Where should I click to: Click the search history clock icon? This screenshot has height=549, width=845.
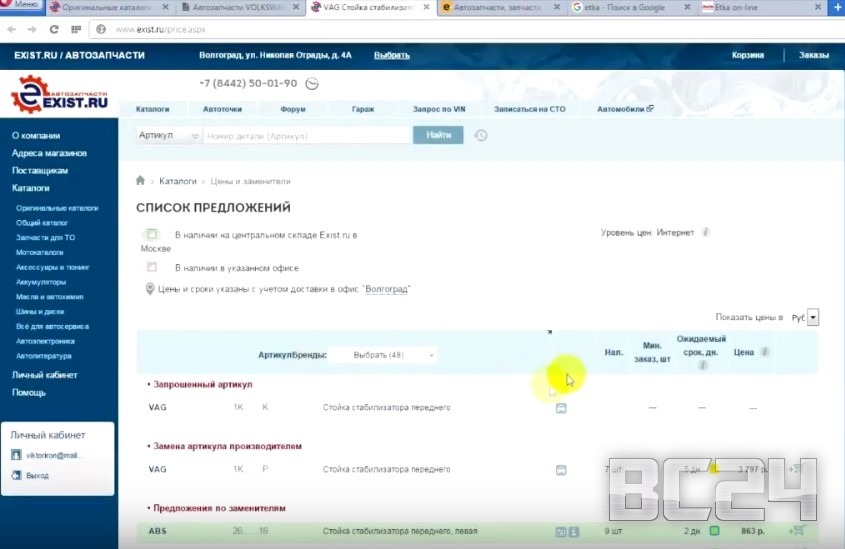[x=481, y=135]
